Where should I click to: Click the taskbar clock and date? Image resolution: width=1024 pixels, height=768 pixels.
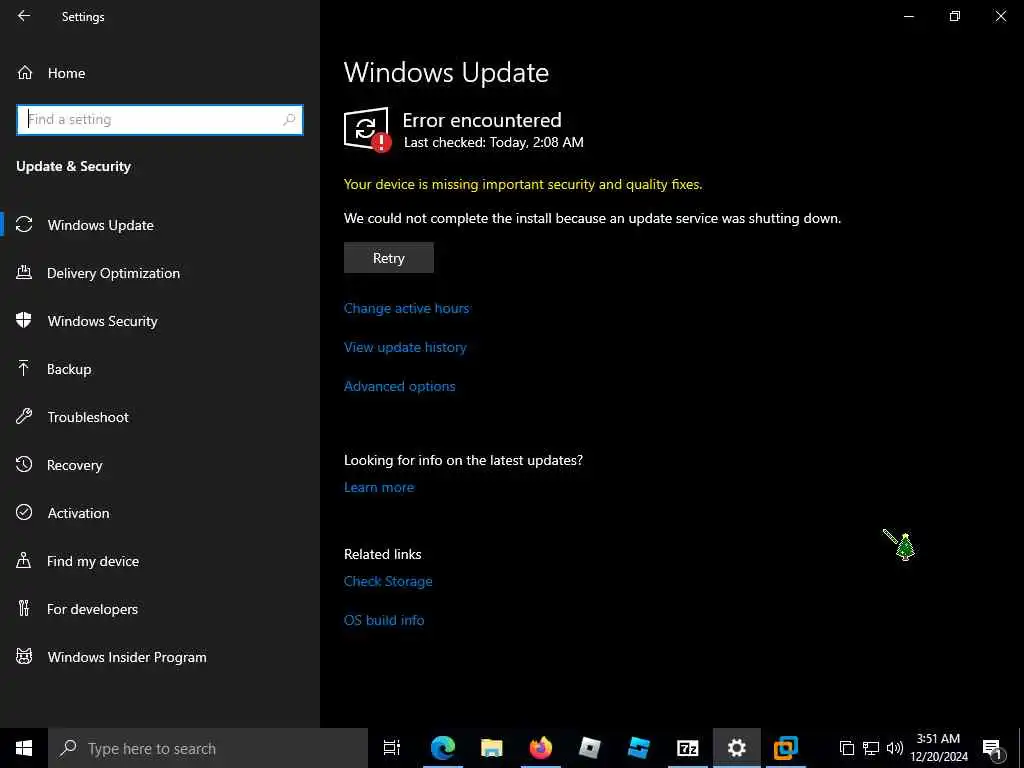(x=938, y=748)
